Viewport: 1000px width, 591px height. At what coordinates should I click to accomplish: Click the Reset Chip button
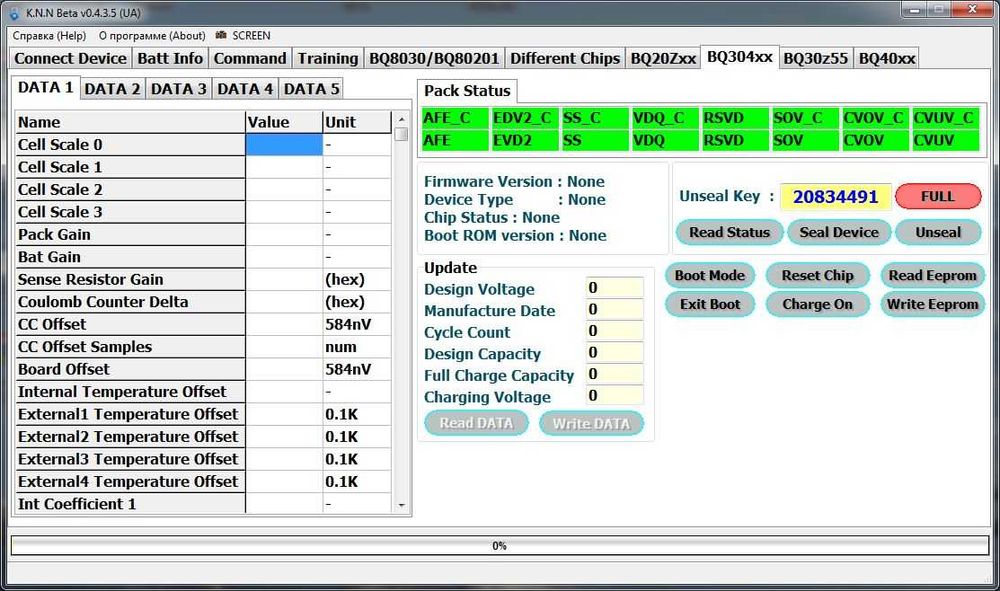pos(817,275)
